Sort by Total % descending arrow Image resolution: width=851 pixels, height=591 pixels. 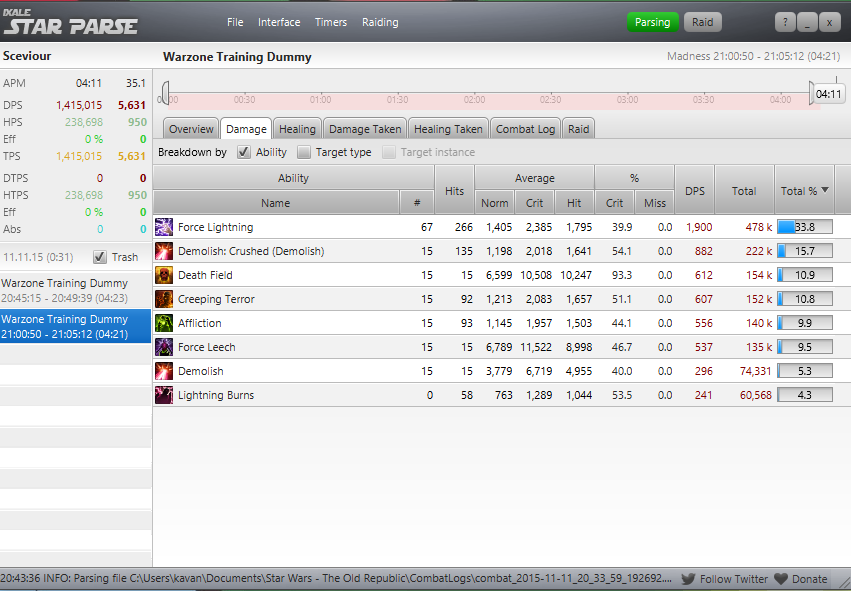825,190
